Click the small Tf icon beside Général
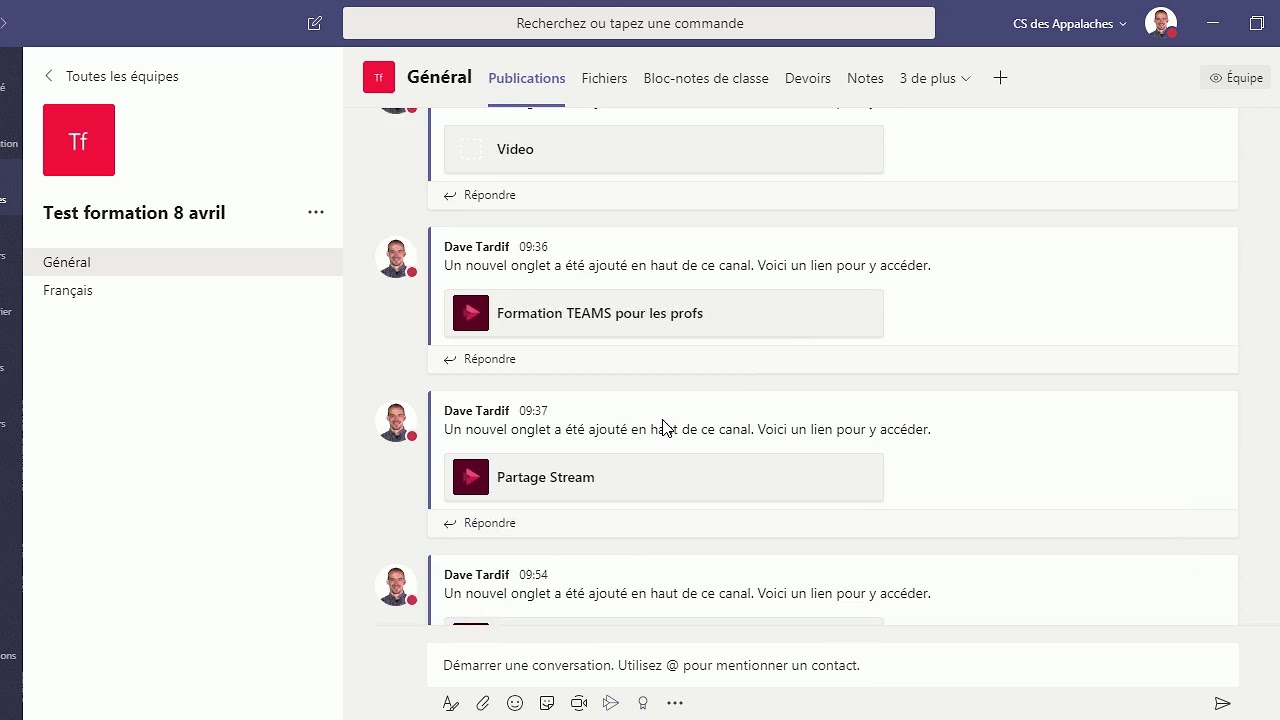1280x720 pixels. click(x=379, y=77)
